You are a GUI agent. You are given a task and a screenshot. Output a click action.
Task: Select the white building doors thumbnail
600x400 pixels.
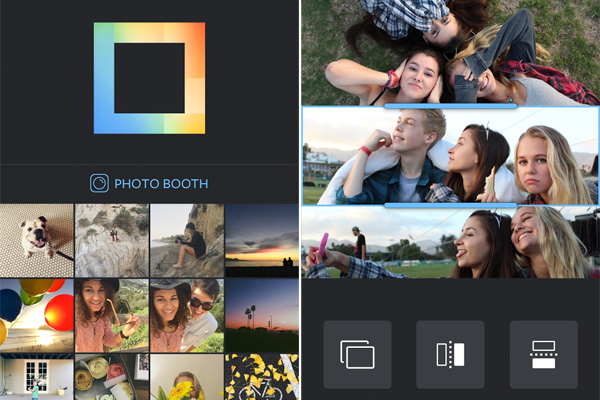pyautogui.click(x=36, y=377)
